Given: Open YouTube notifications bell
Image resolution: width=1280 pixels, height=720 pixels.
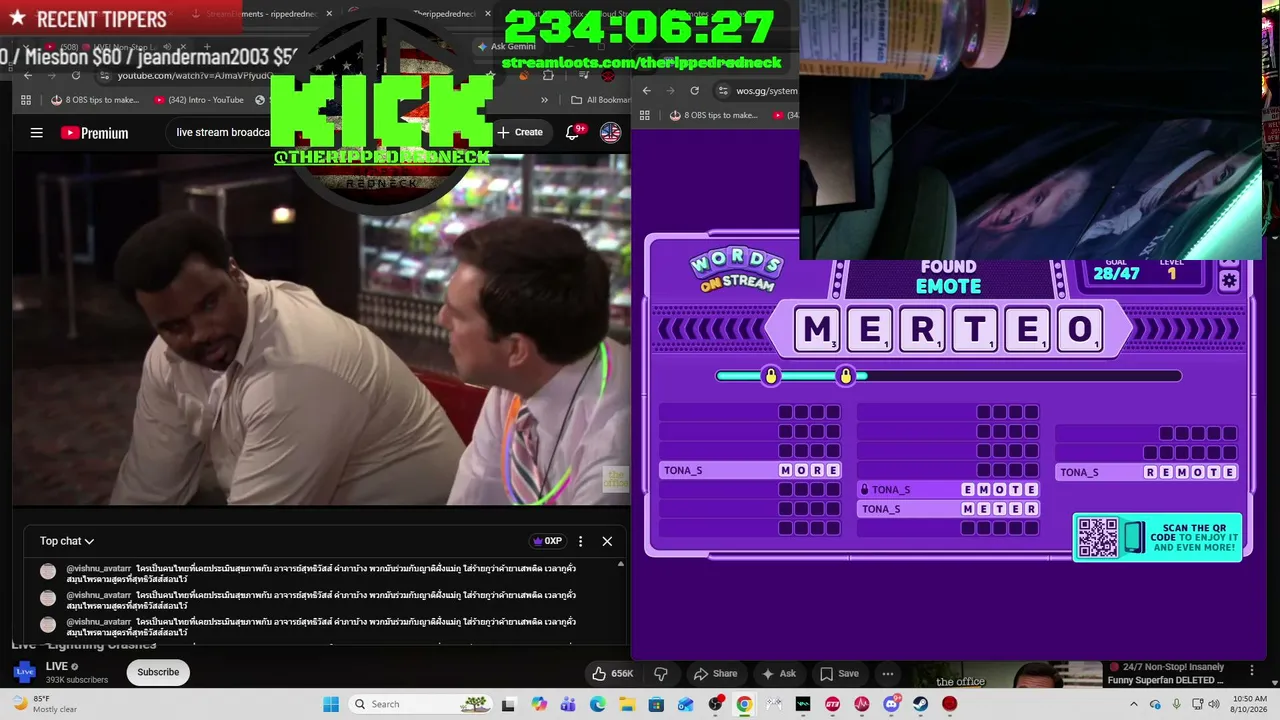Looking at the screenshot, I should click(x=573, y=132).
